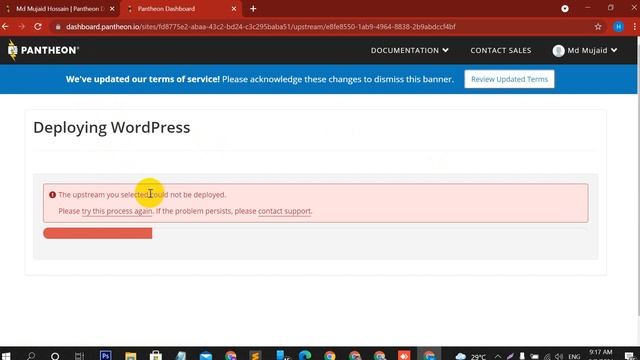Click the 'contact support' link
This screenshot has width=640, height=360.
tap(284, 211)
